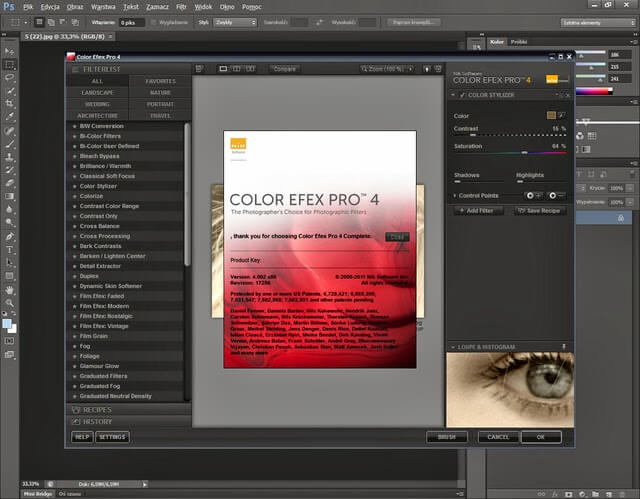Switch to the Próbki panel tab

[x=519, y=42]
